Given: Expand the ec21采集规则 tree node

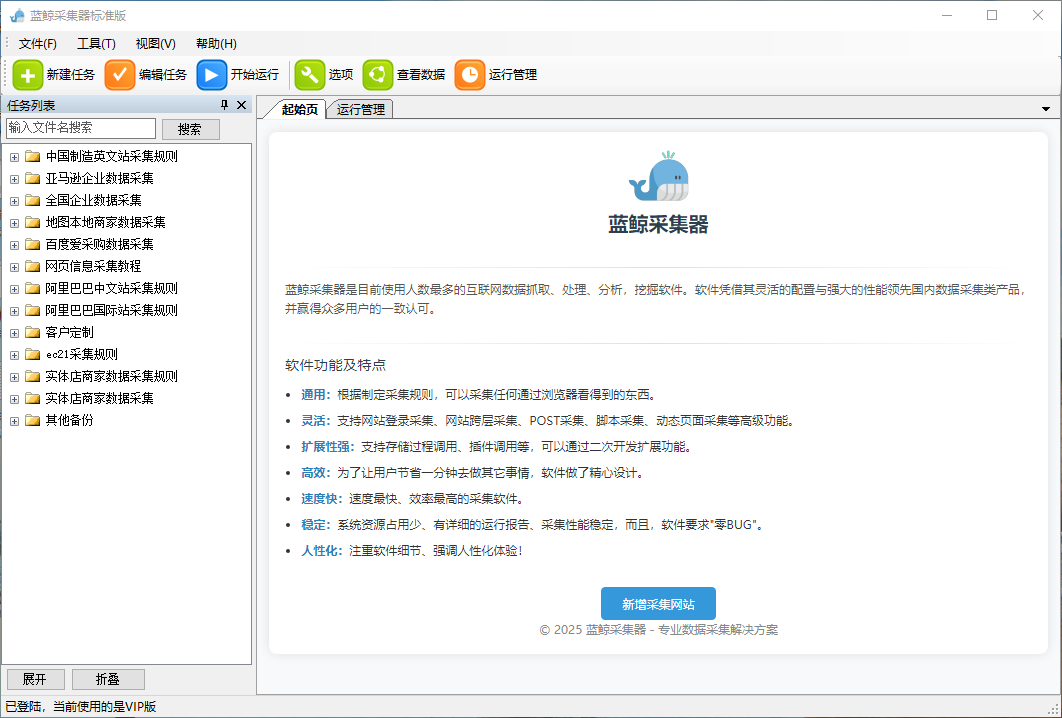Looking at the screenshot, I should tap(14, 355).
